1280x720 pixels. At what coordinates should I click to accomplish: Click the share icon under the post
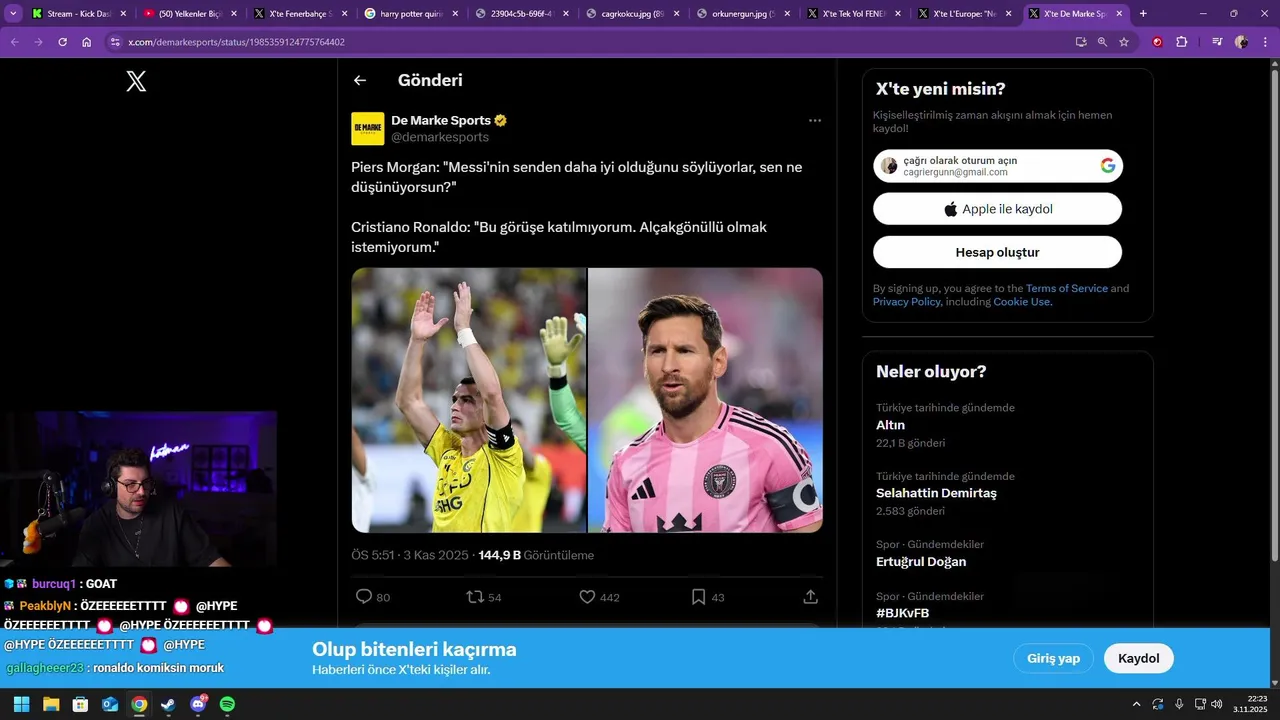(x=811, y=596)
